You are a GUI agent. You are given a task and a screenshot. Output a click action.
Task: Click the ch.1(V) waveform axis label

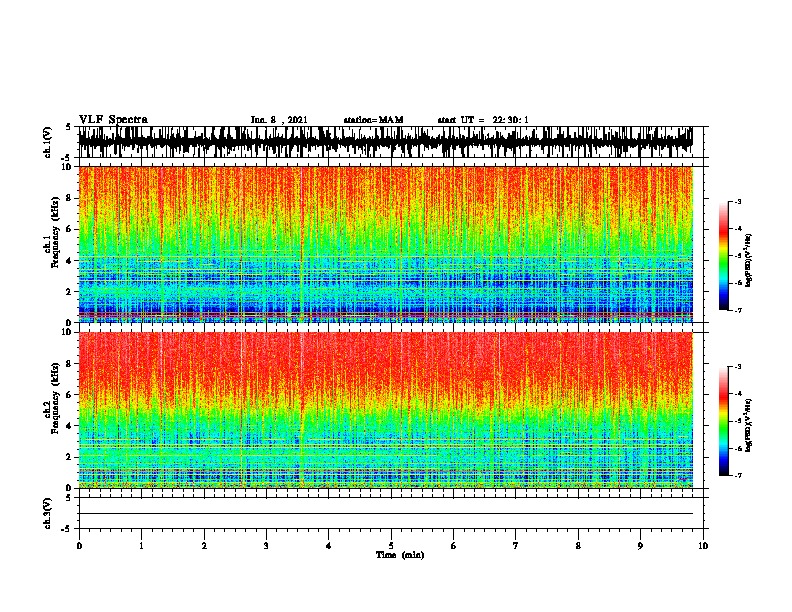(x=47, y=142)
